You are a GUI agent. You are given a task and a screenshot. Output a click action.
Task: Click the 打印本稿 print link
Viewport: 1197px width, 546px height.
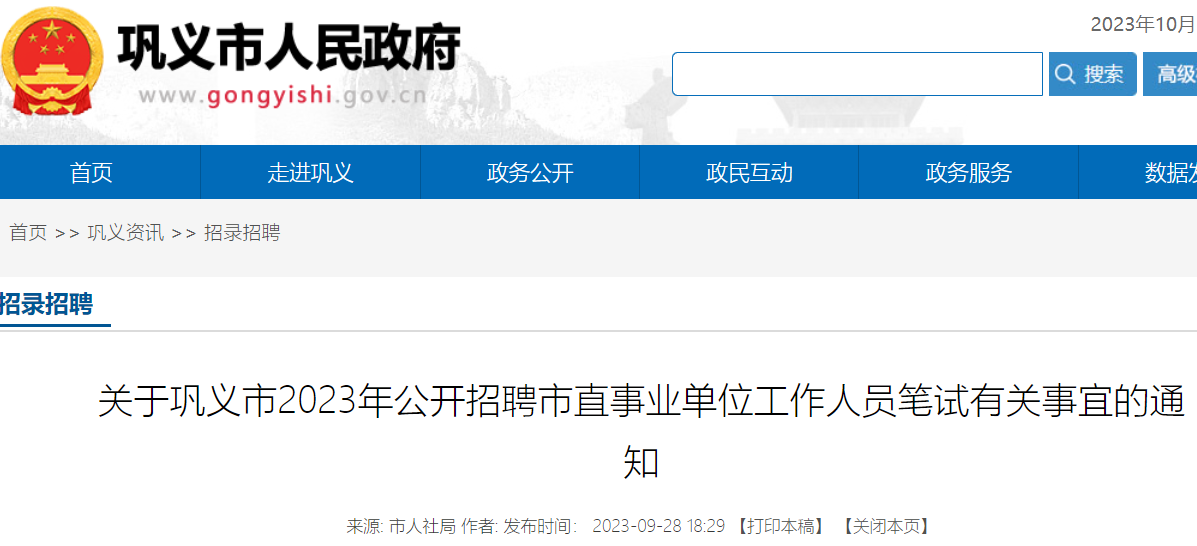click(780, 526)
